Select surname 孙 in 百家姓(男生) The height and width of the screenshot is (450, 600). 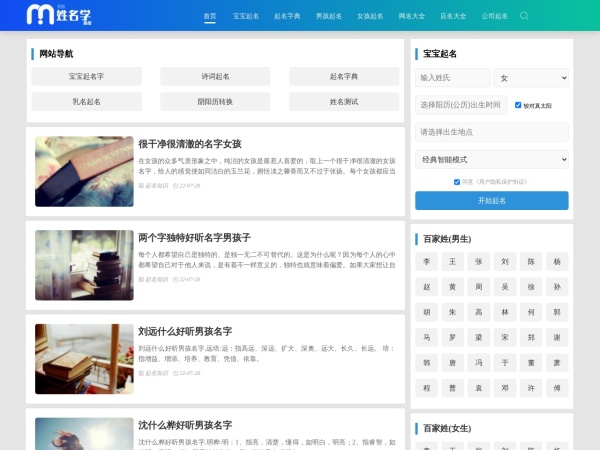[x=557, y=287]
